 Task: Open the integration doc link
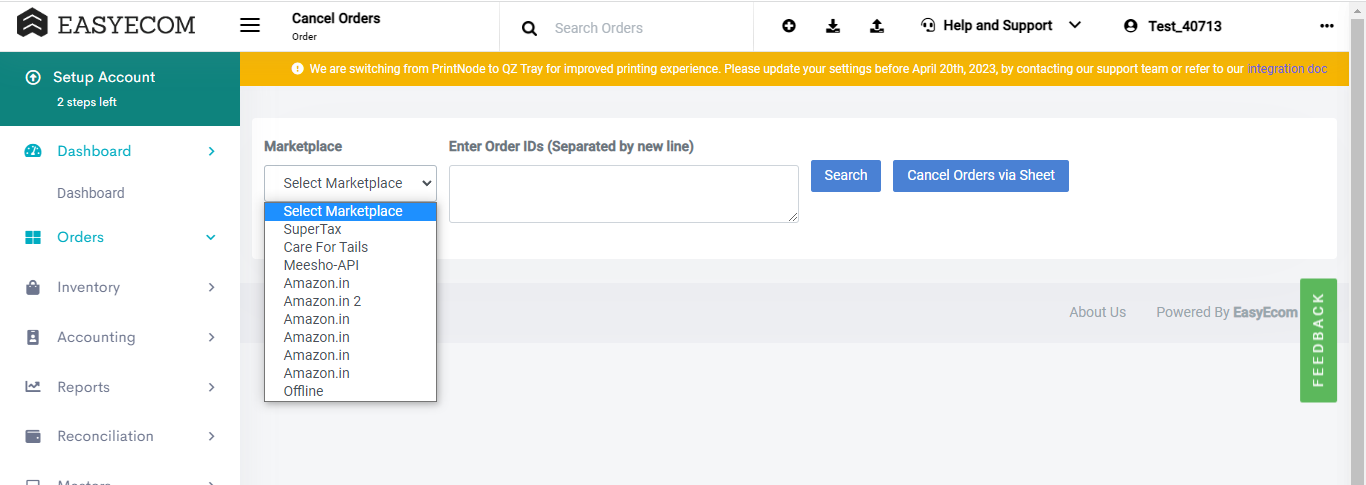pos(1287,69)
